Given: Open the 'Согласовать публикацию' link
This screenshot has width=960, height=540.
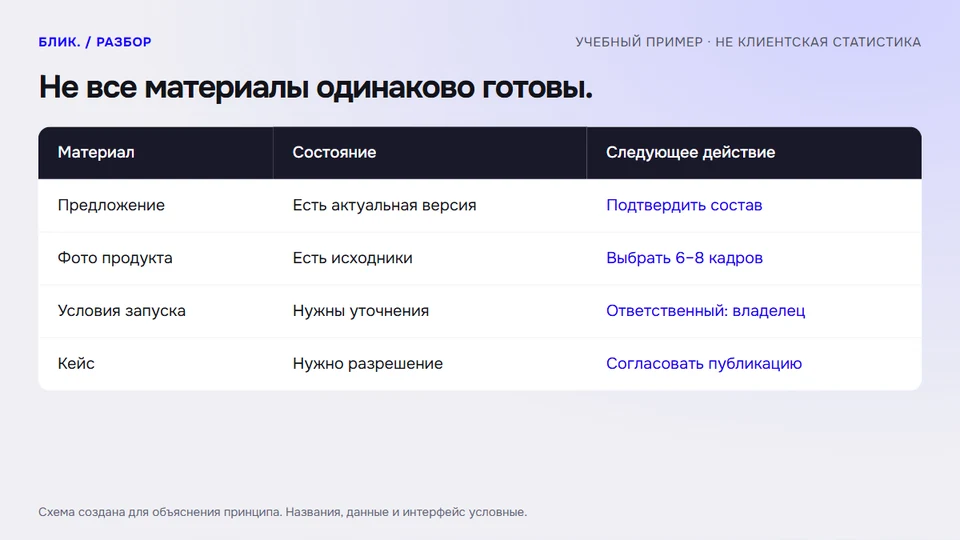Looking at the screenshot, I should click(x=704, y=363).
